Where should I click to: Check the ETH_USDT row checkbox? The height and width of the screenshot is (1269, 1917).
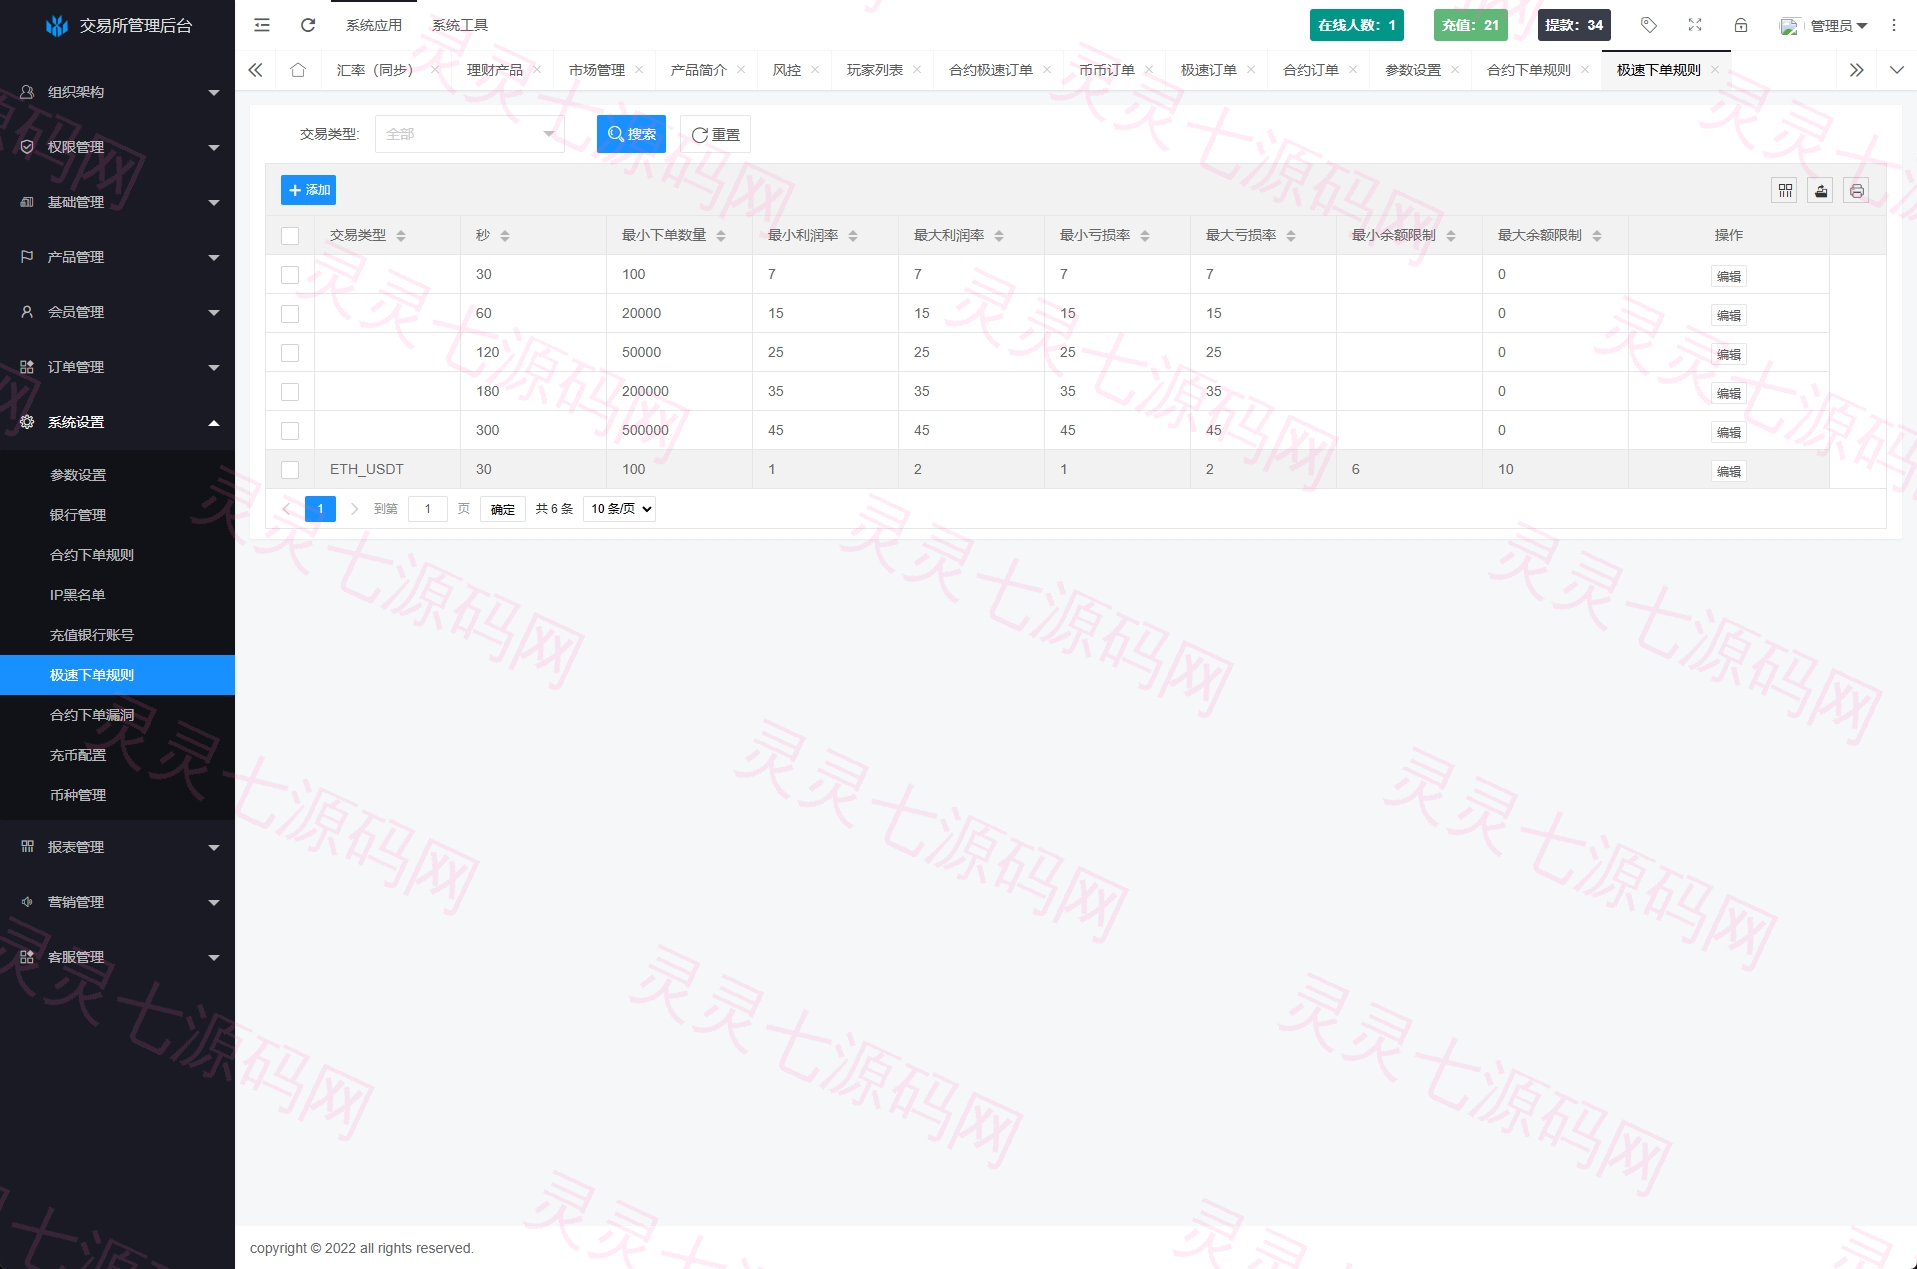coord(290,470)
